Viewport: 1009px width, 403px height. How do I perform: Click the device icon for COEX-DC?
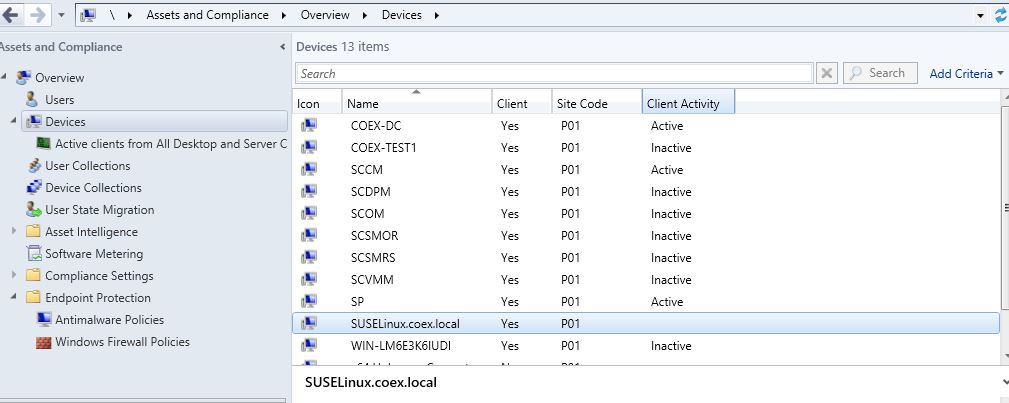point(309,126)
